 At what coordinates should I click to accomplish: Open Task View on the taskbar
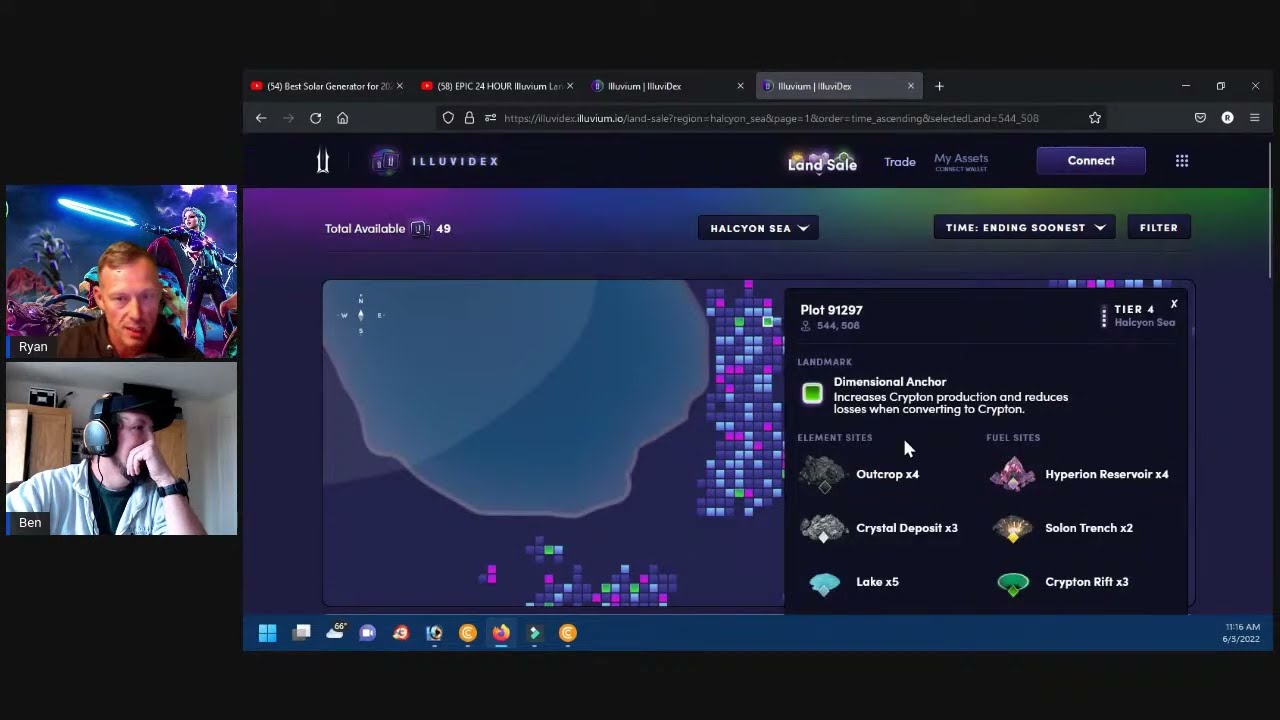coord(301,633)
